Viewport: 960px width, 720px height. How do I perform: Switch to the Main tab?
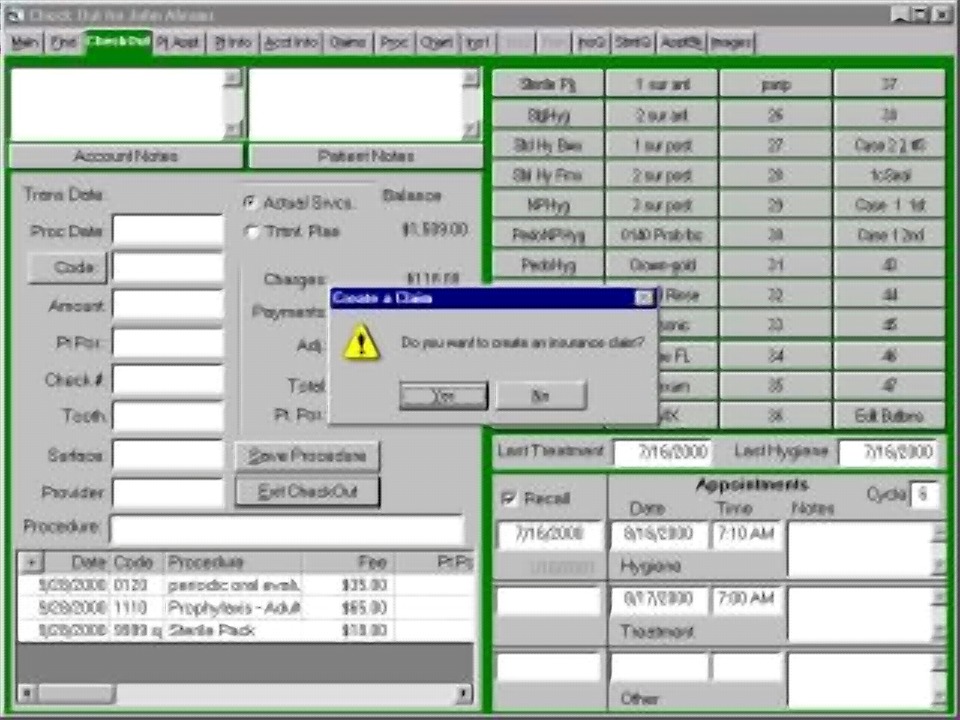click(24, 42)
